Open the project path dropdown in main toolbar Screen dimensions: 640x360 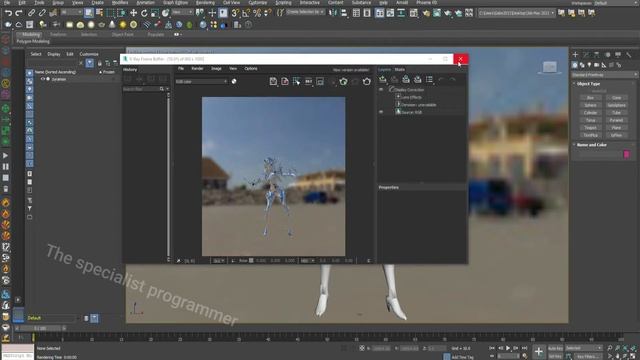(x=517, y=13)
